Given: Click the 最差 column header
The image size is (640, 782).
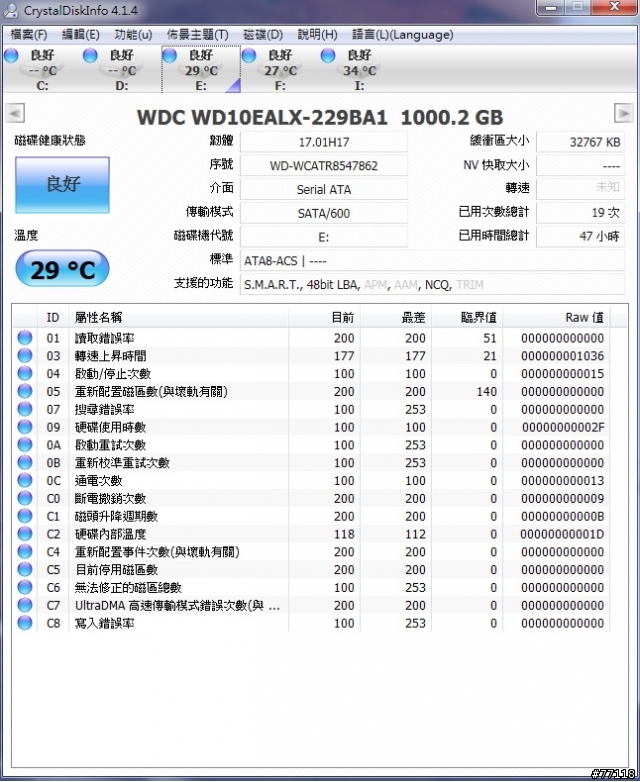Looking at the screenshot, I should tap(396, 317).
